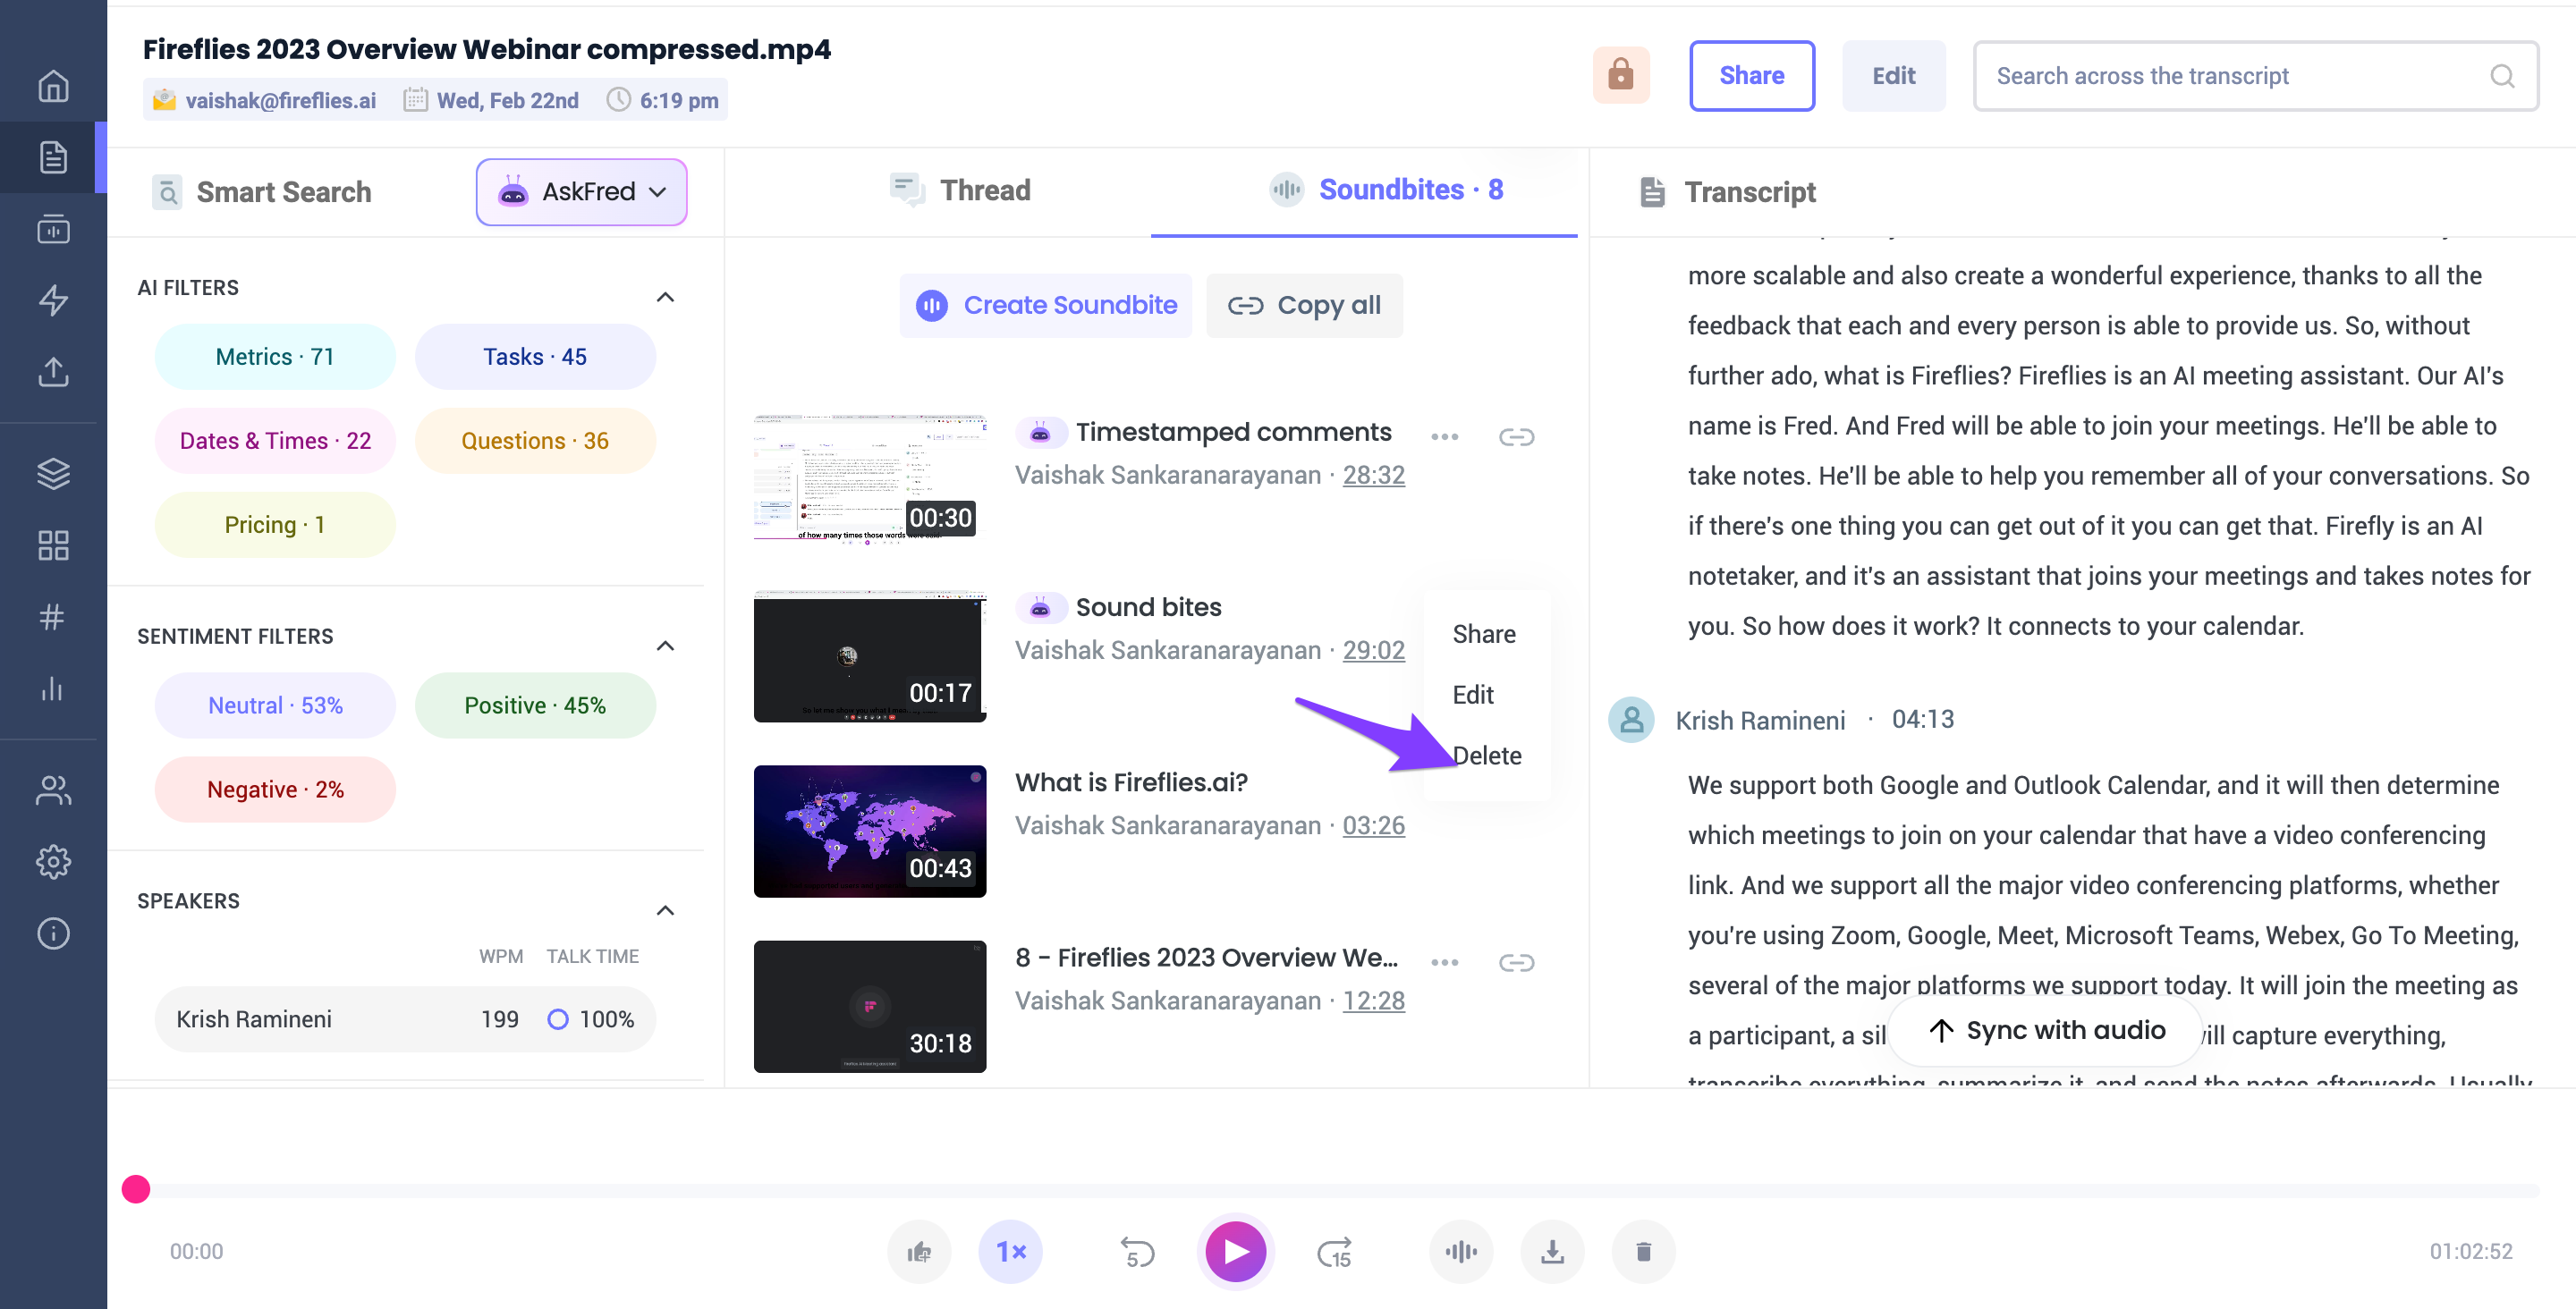Toggle the Neutral · 53% sentiment filter
The image size is (2576, 1309).
click(275, 705)
